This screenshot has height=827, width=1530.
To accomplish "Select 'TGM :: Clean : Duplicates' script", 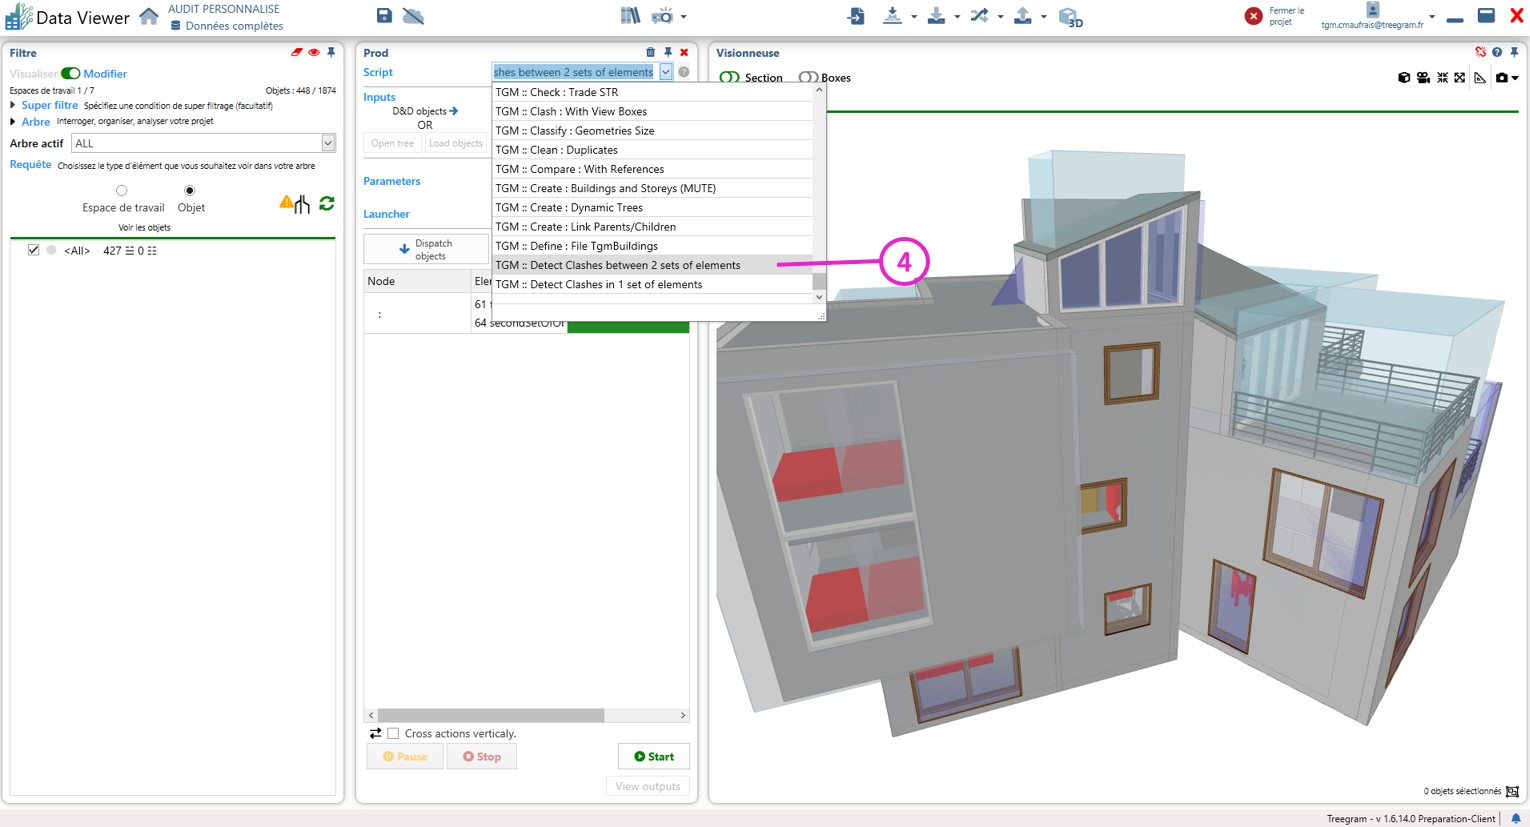I will coord(556,150).
